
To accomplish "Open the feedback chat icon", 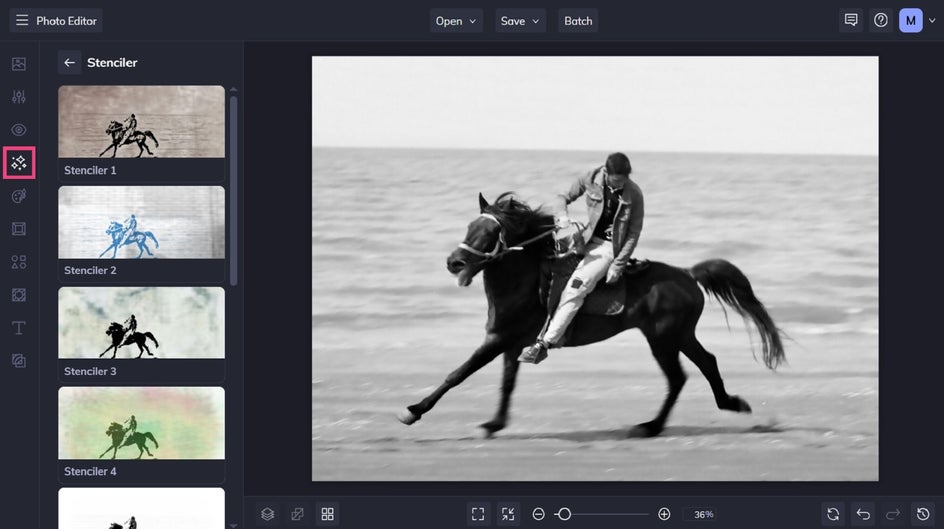I will pos(851,20).
